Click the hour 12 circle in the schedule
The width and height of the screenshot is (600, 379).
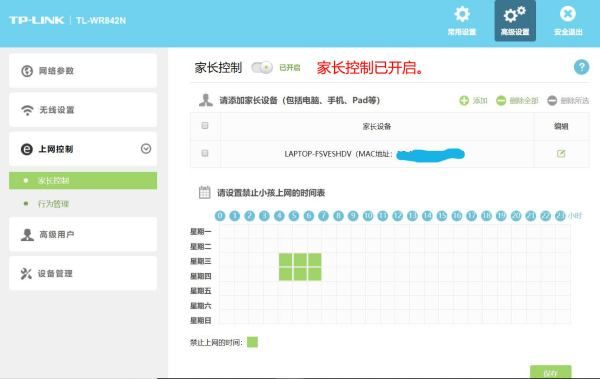pyautogui.click(x=398, y=216)
